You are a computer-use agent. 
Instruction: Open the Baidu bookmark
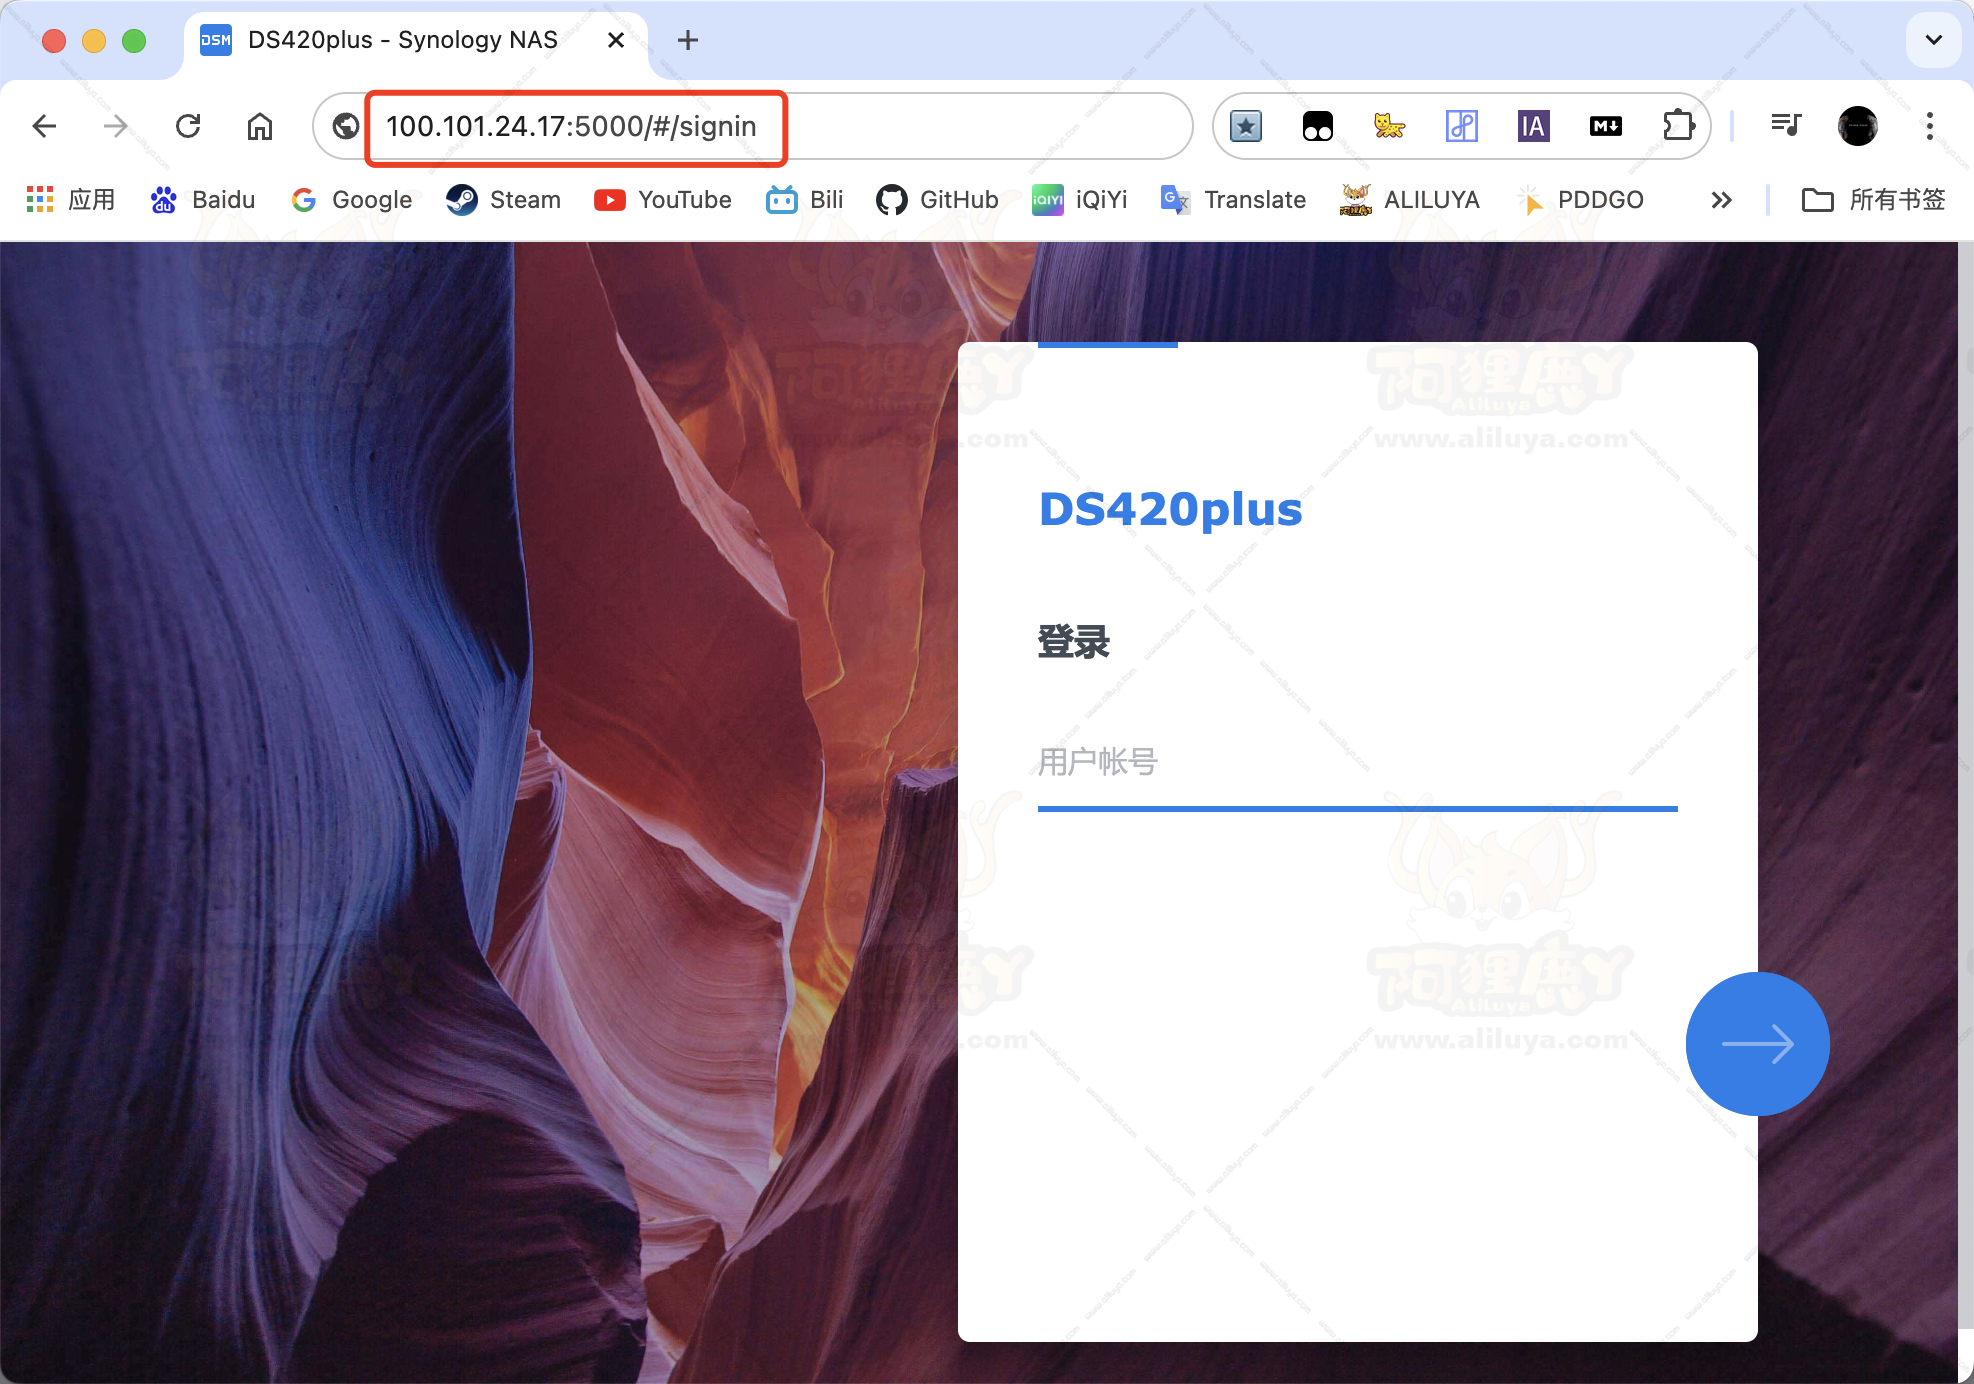click(203, 200)
